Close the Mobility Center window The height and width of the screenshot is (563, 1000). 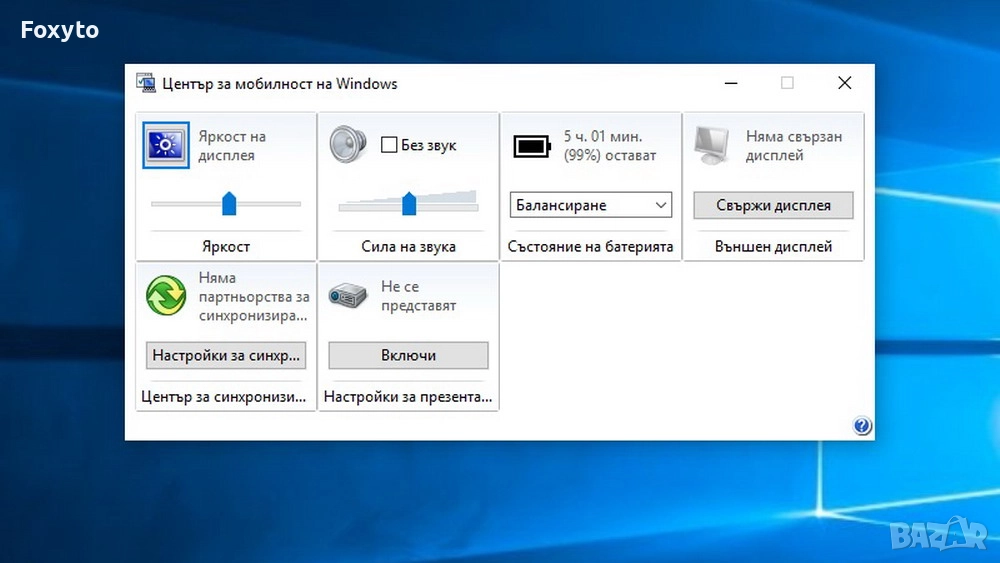(x=844, y=83)
